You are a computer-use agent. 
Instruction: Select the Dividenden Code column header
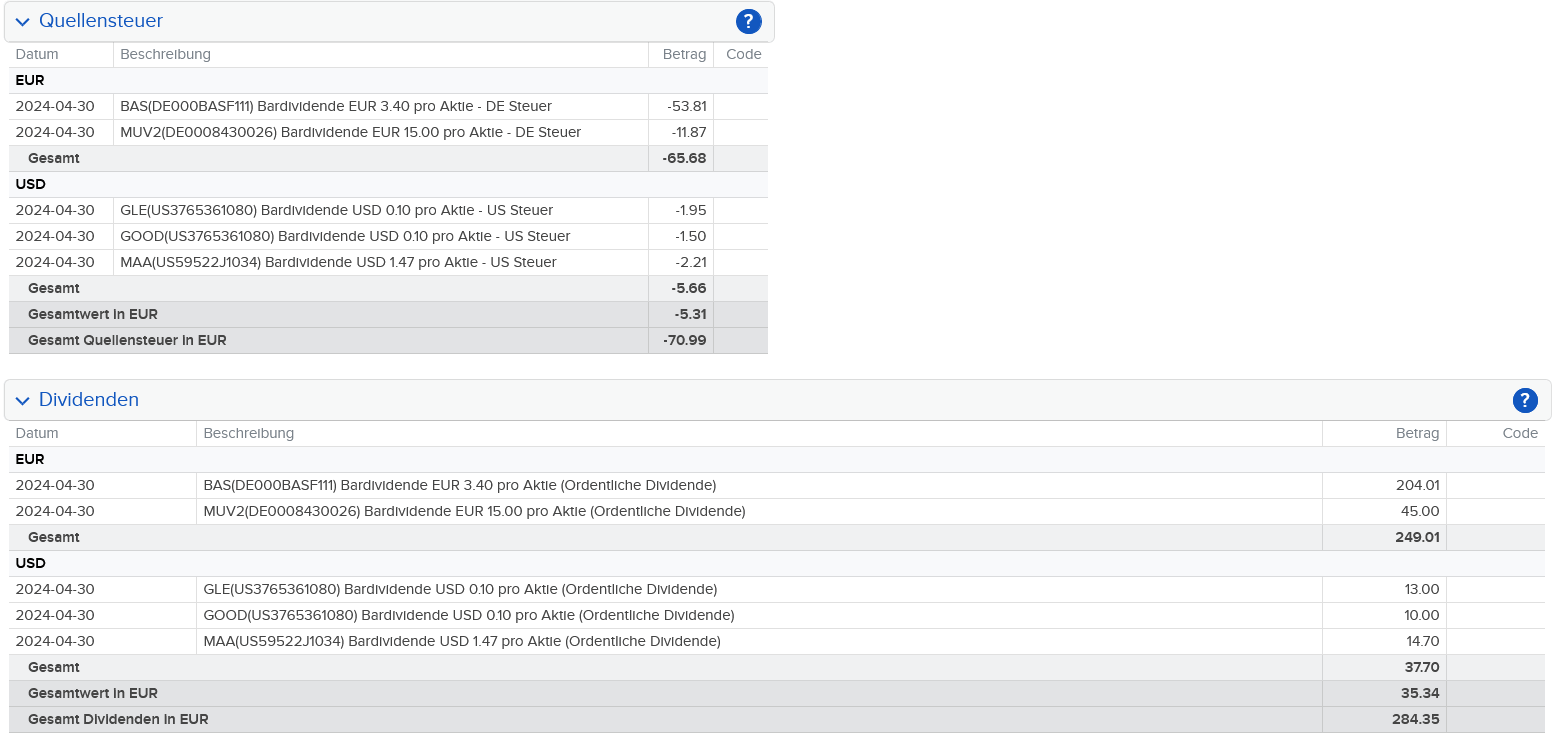1520,433
